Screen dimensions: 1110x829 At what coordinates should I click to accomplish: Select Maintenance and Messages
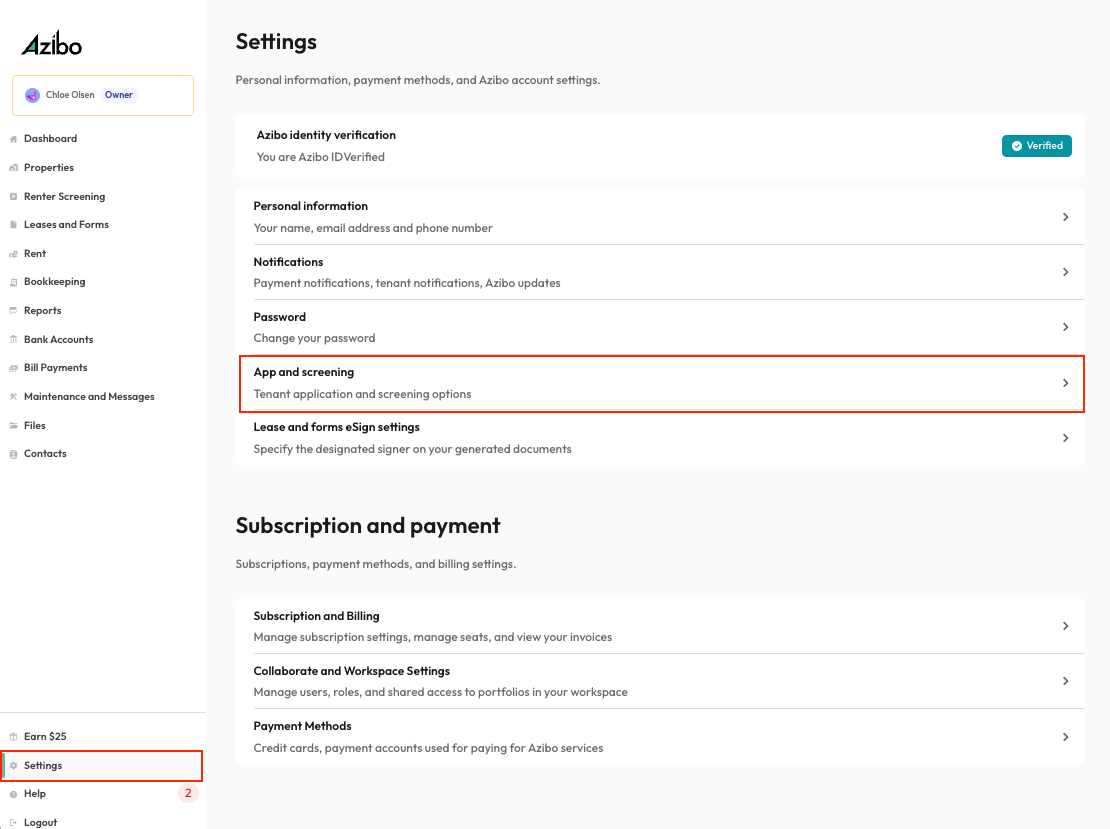[89, 397]
